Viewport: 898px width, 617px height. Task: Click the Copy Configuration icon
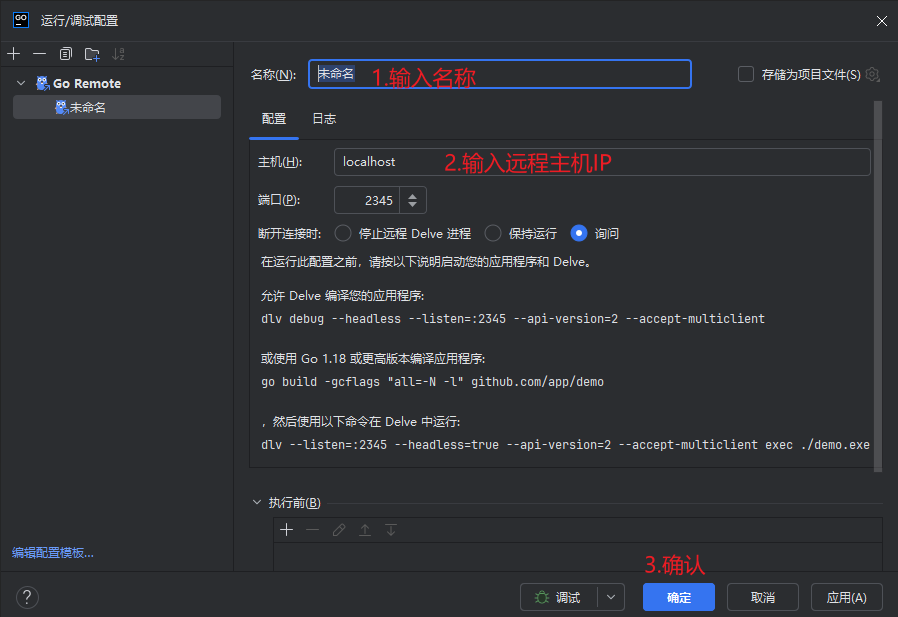tap(66, 53)
